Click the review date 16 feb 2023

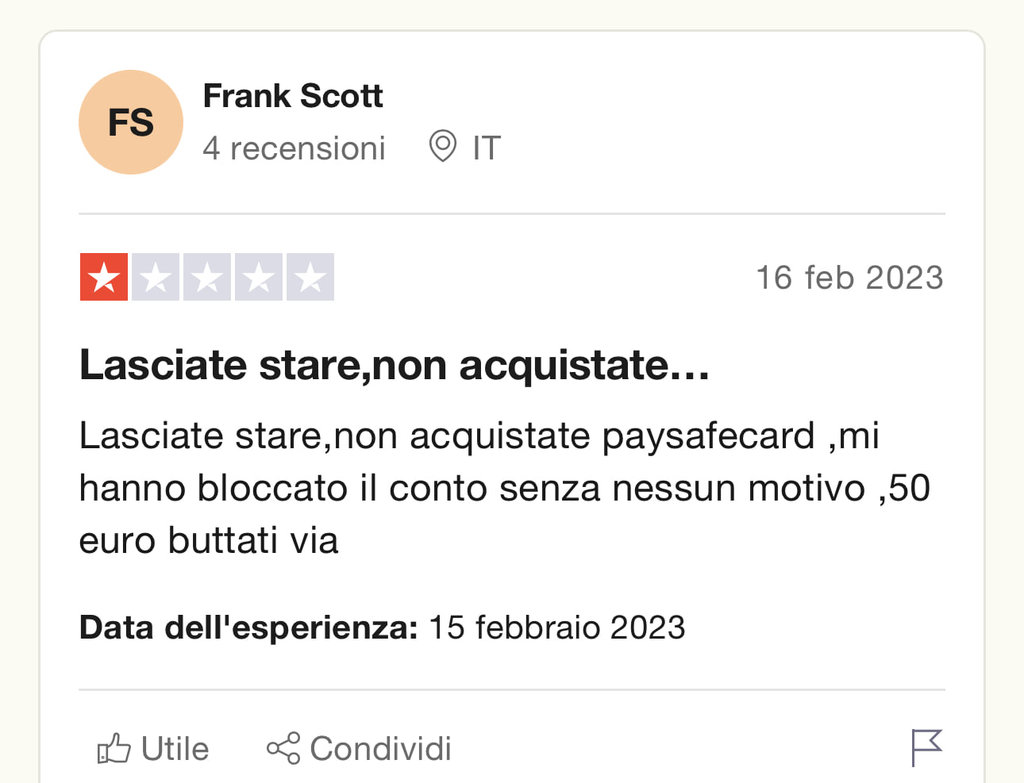(849, 277)
